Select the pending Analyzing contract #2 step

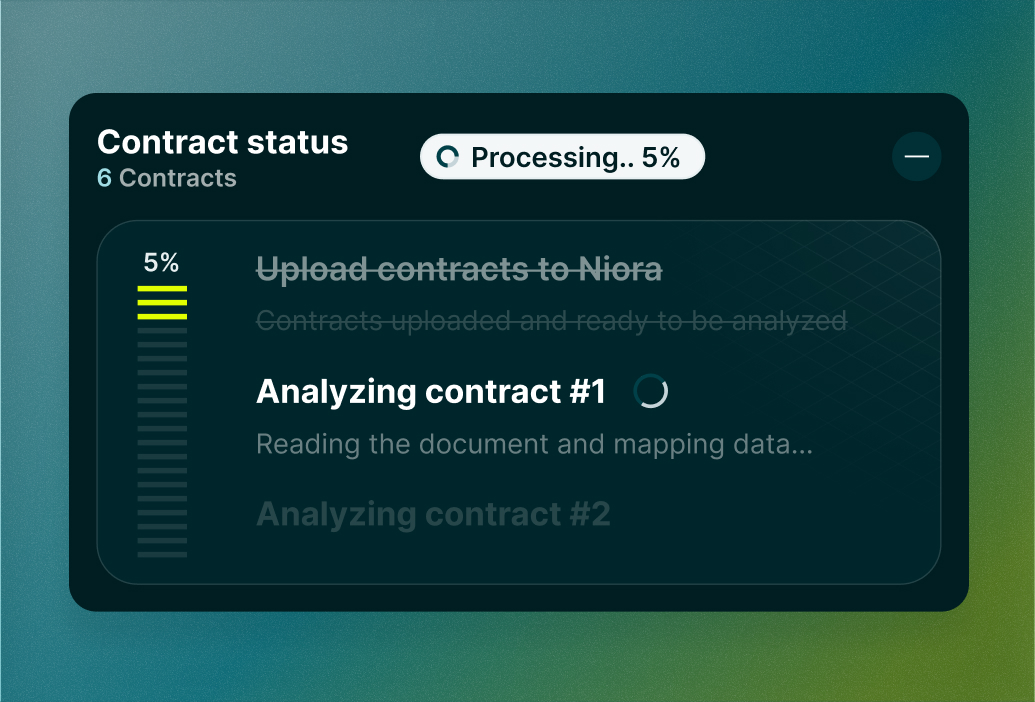[x=433, y=514]
